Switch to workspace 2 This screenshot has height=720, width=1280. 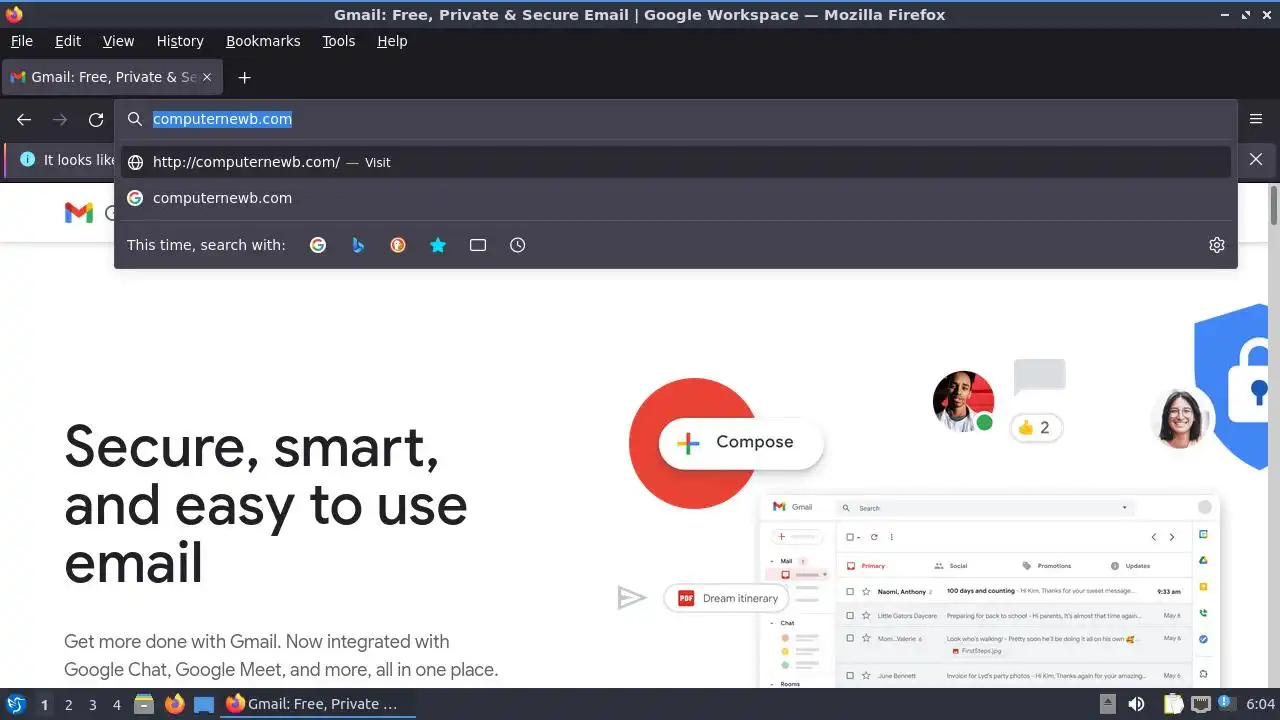[x=68, y=705]
